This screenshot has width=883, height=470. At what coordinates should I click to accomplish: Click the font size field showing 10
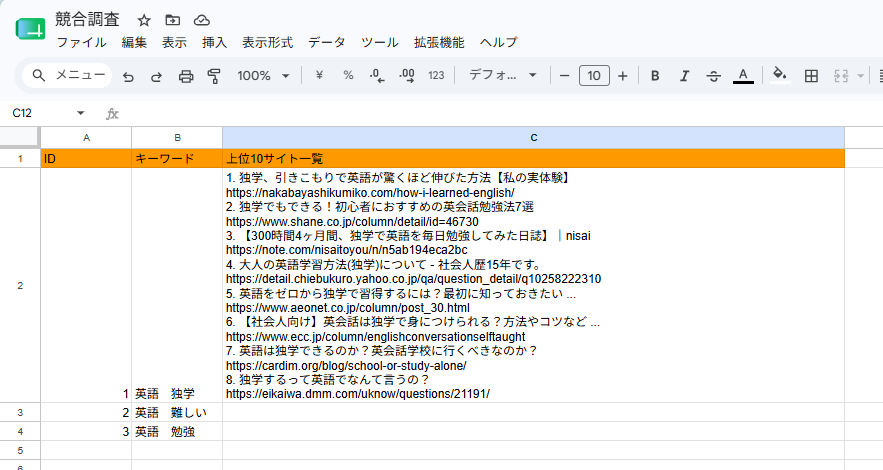pyautogui.click(x=594, y=75)
